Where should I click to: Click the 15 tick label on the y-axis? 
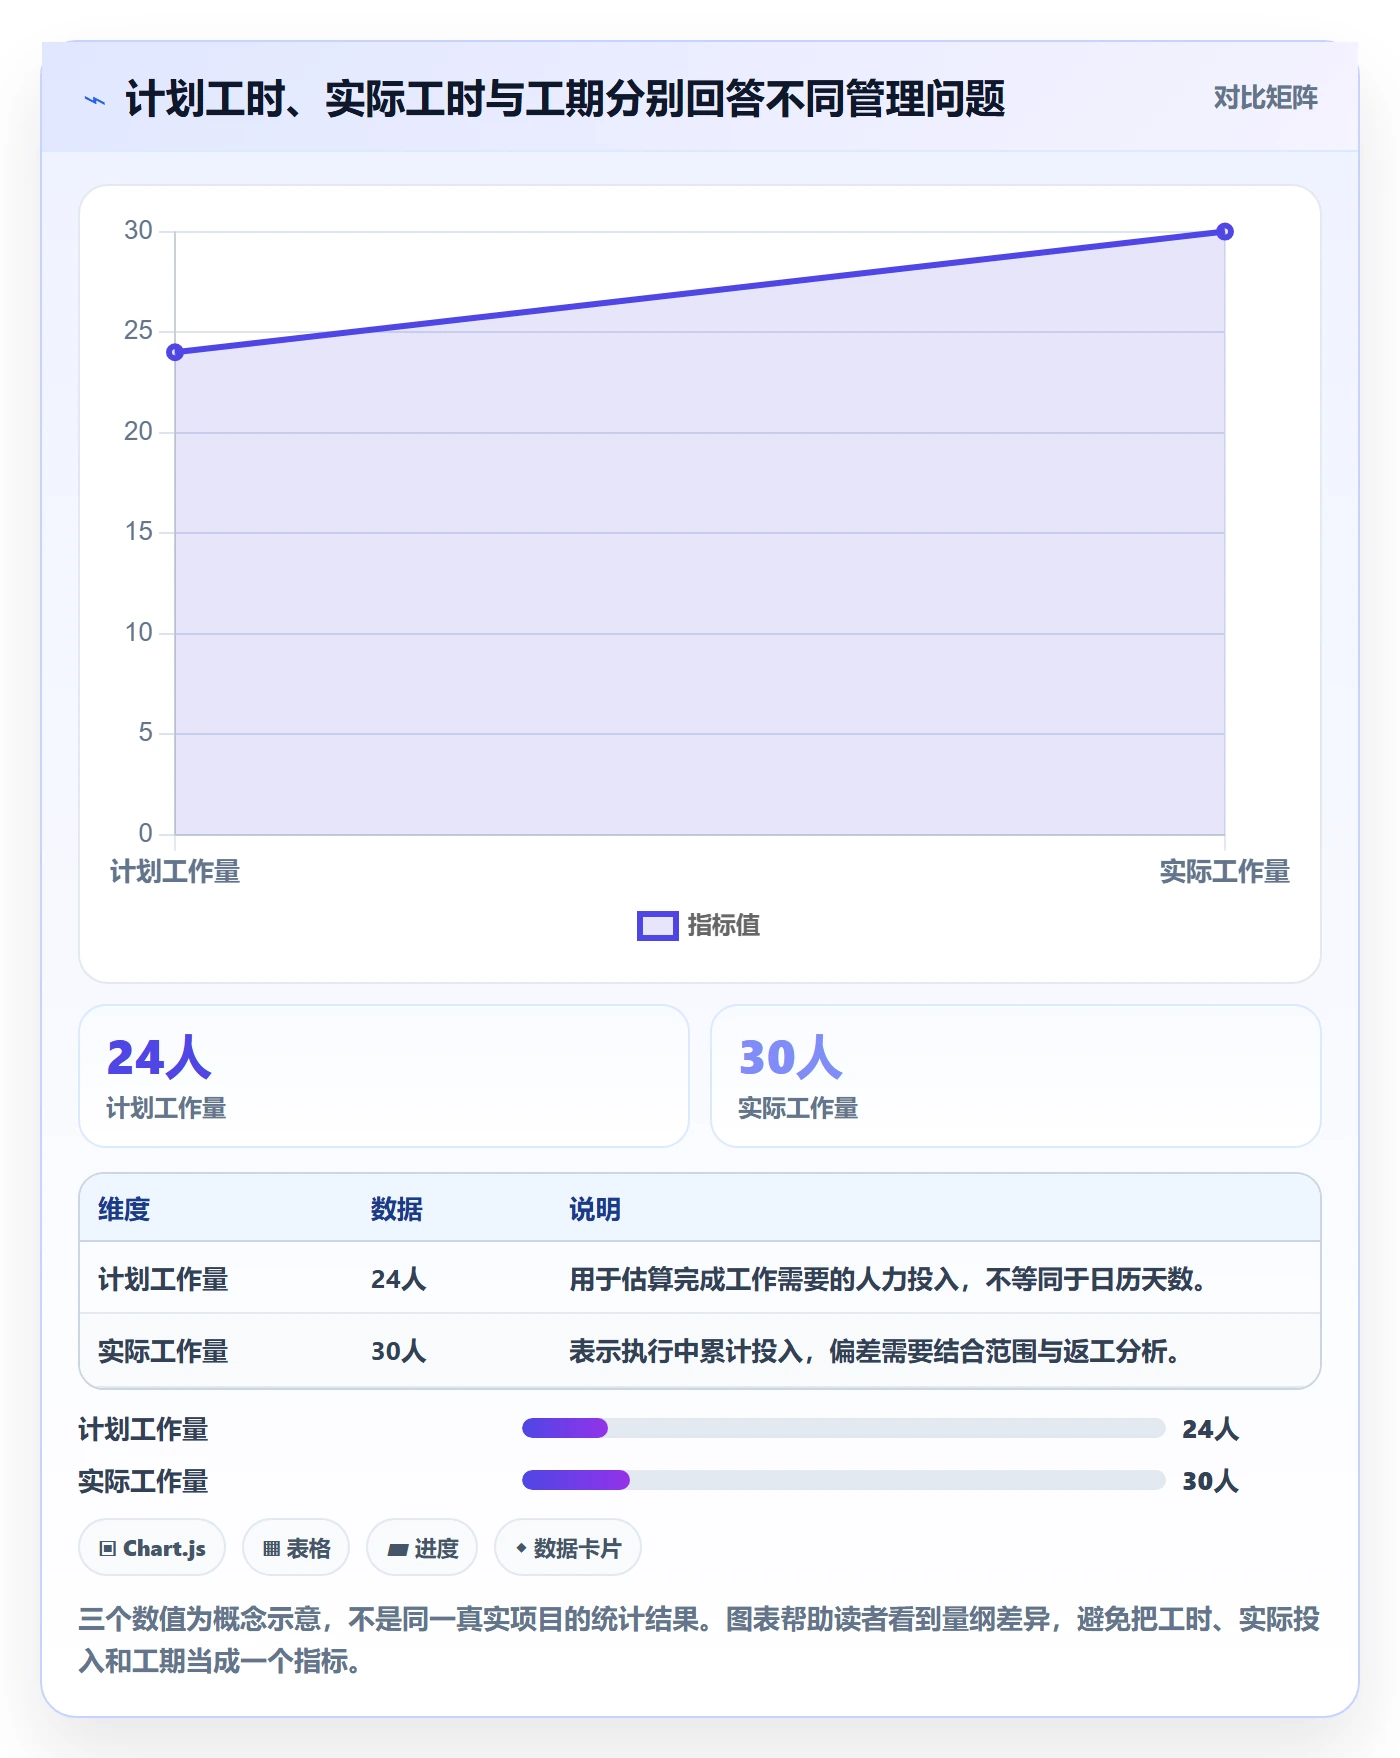coord(138,532)
